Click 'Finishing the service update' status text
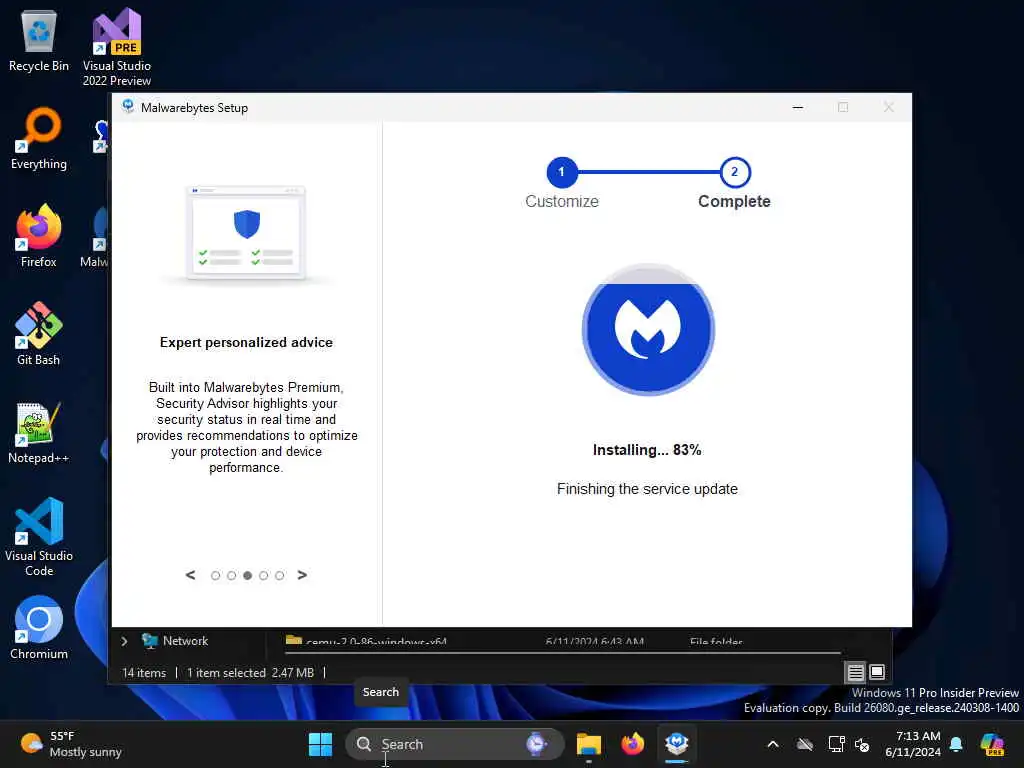 click(647, 489)
